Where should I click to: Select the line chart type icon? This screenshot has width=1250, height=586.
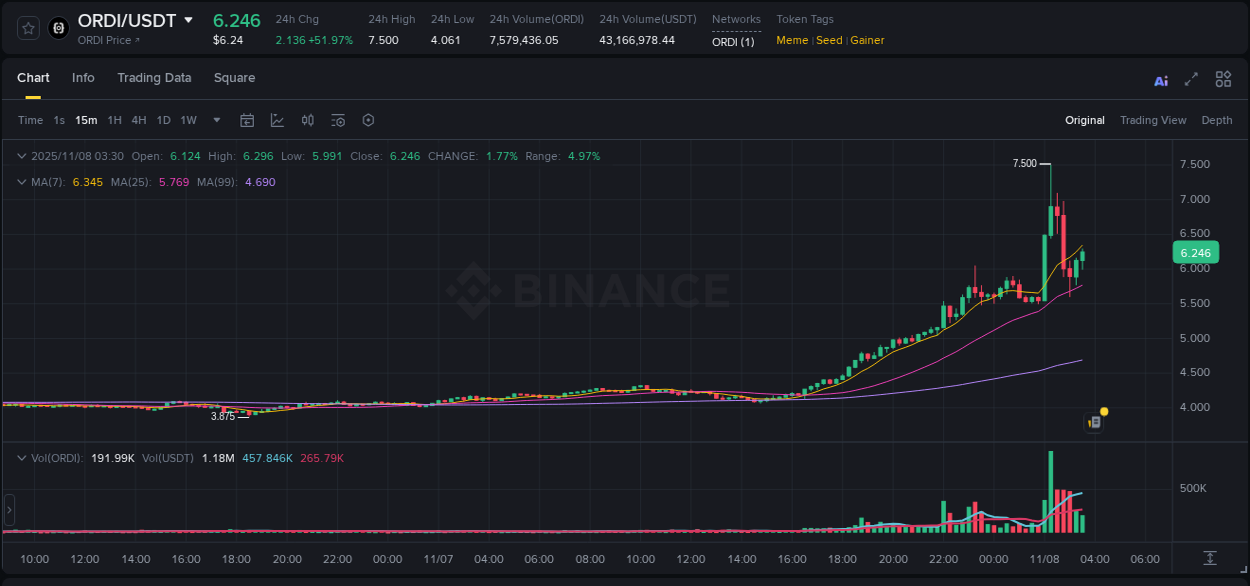277,120
